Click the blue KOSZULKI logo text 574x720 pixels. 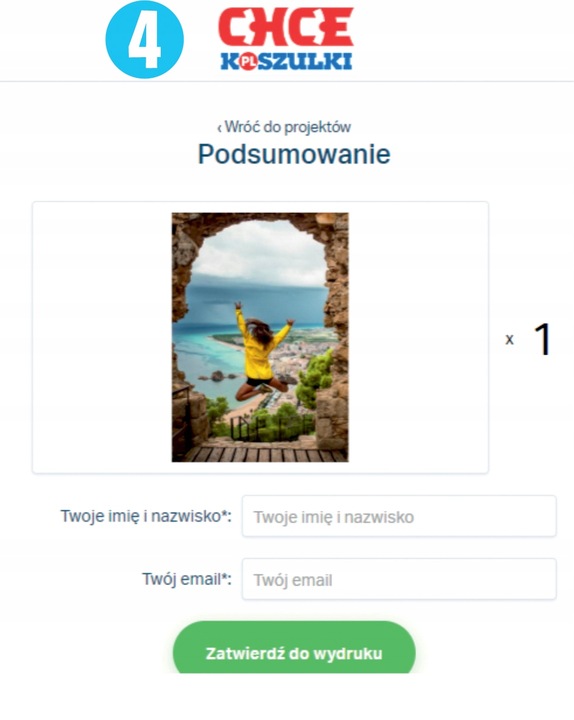click(286, 62)
